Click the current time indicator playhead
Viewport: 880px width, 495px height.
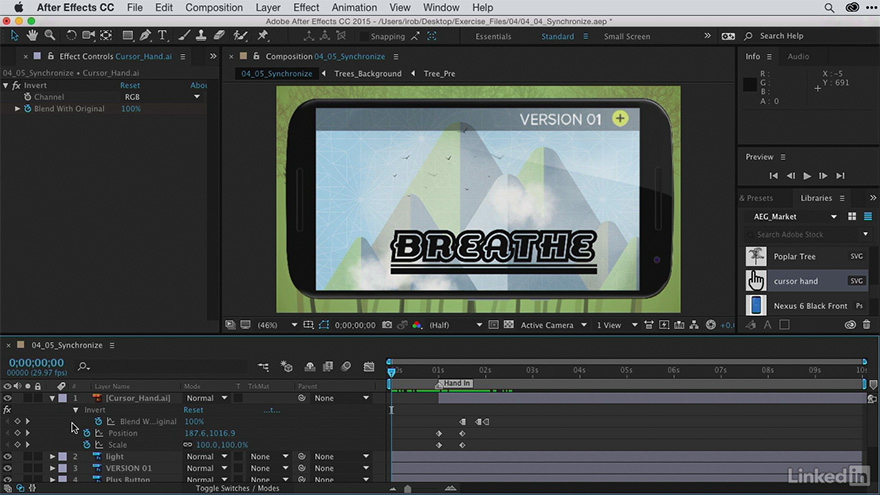(x=391, y=371)
